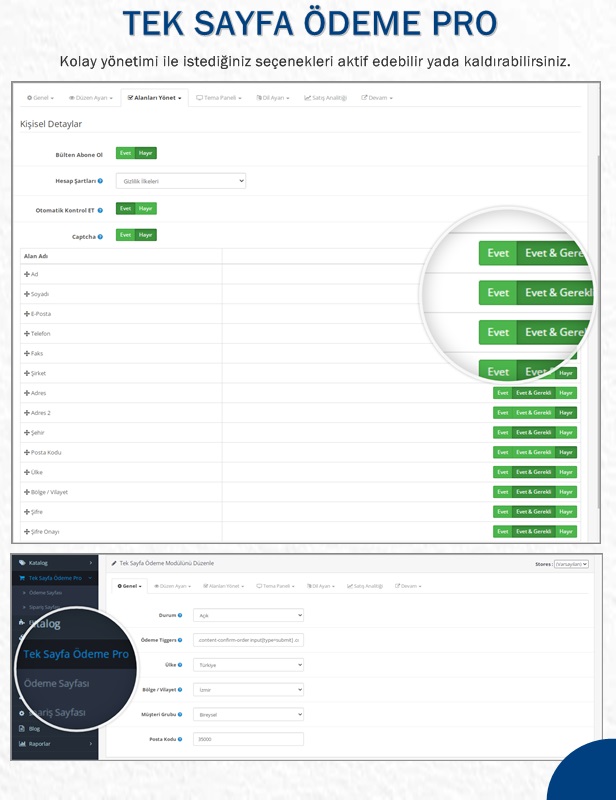Image resolution: width=616 pixels, height=800 pixels.
Task: Expand the Raporlar sidebar menu arrow
Action: 91,744
